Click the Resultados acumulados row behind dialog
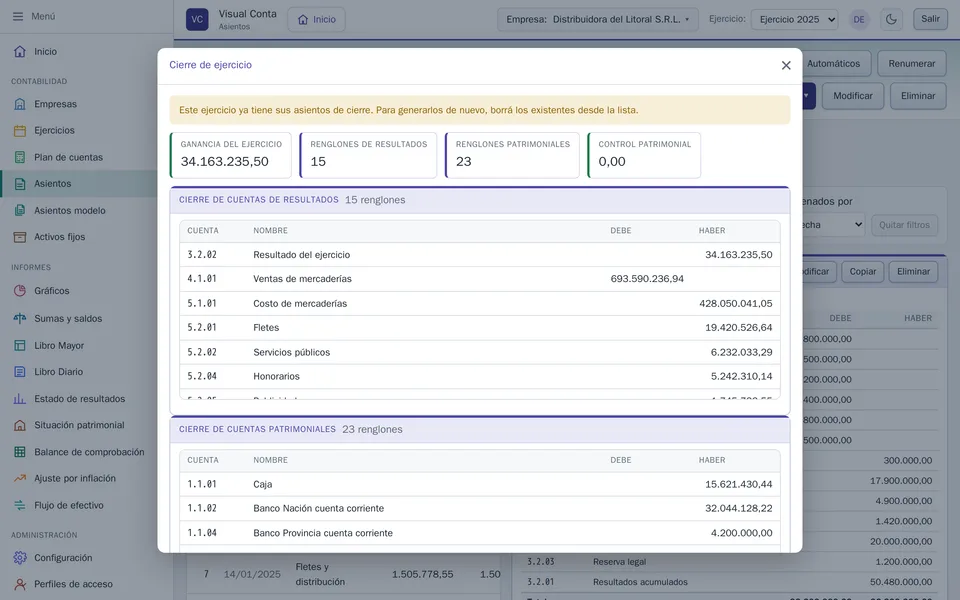The height and width of the screenshot is (600, 960). [729, 582]
